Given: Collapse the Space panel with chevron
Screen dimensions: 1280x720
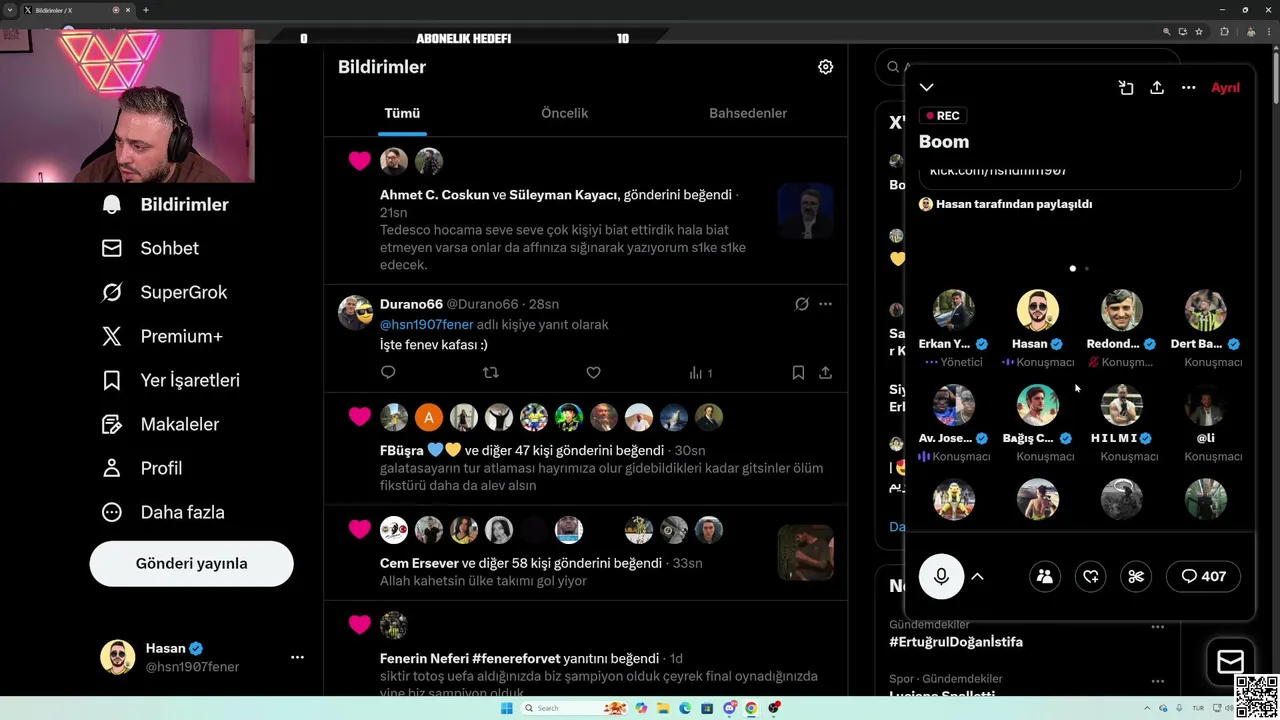Looking at the screenshot, I should point(927,87).
